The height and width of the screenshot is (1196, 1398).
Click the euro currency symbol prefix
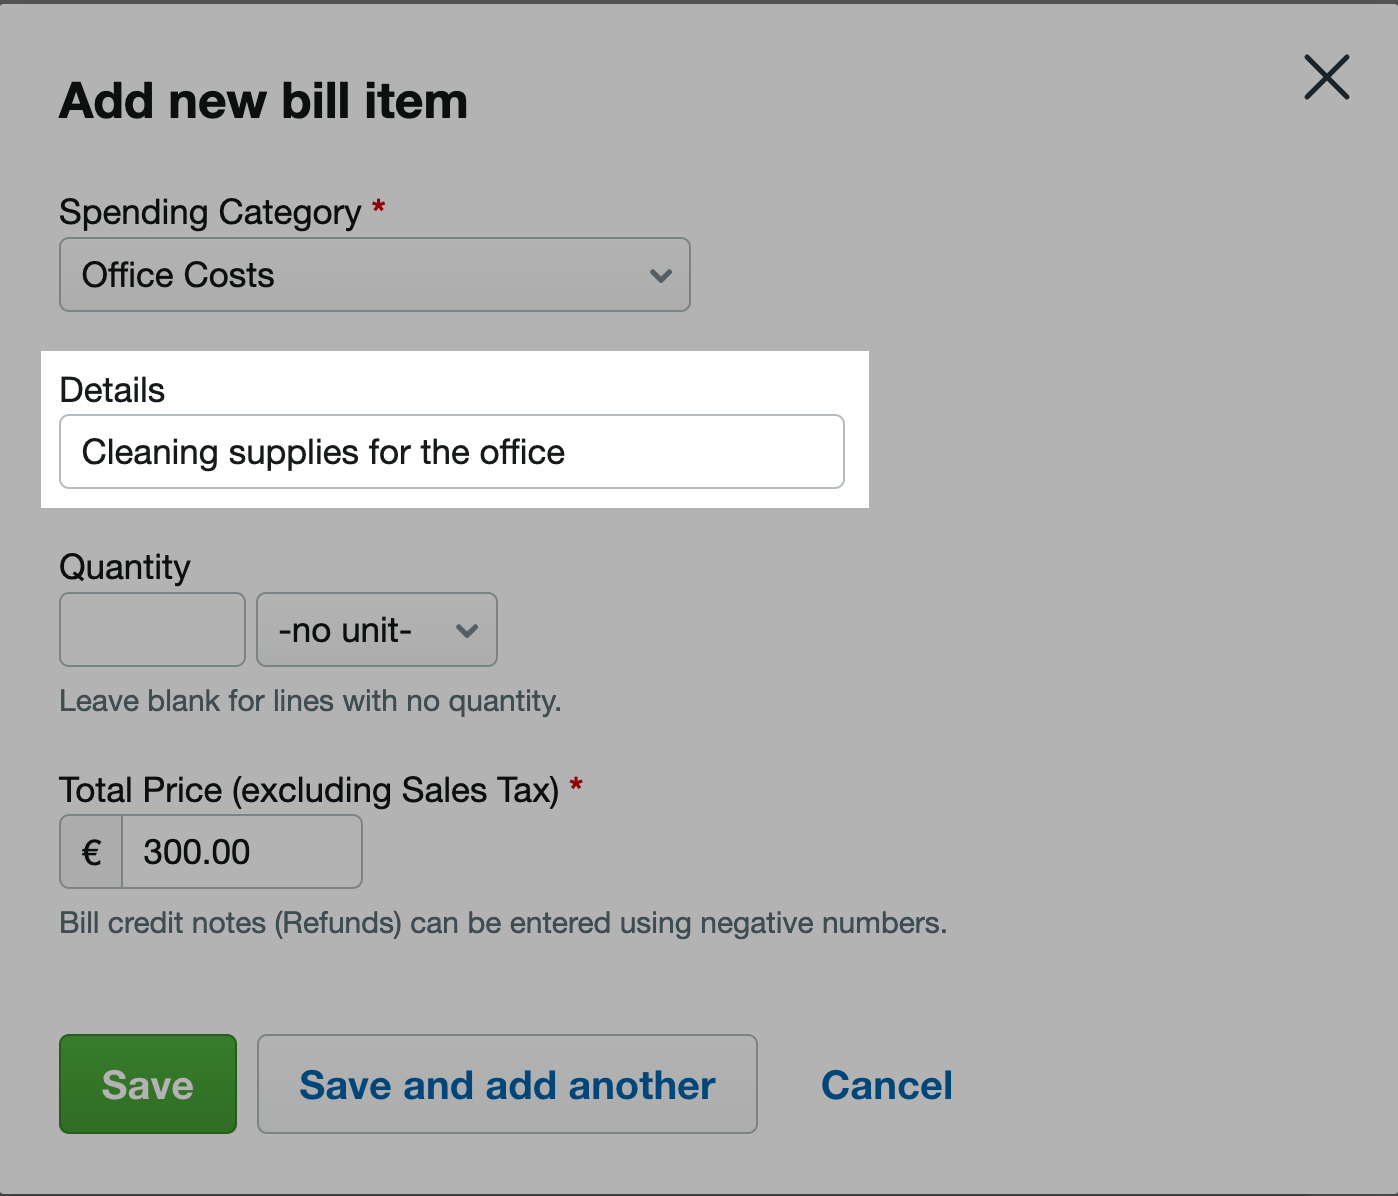tap(91, 852)
